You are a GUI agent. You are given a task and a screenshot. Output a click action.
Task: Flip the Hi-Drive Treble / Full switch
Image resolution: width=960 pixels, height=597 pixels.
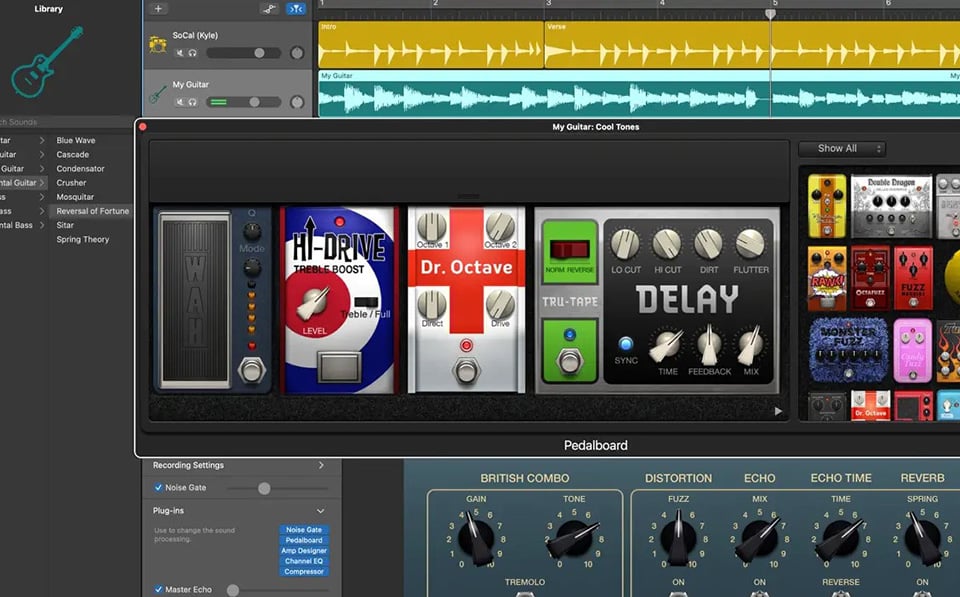tap(366, 302)
